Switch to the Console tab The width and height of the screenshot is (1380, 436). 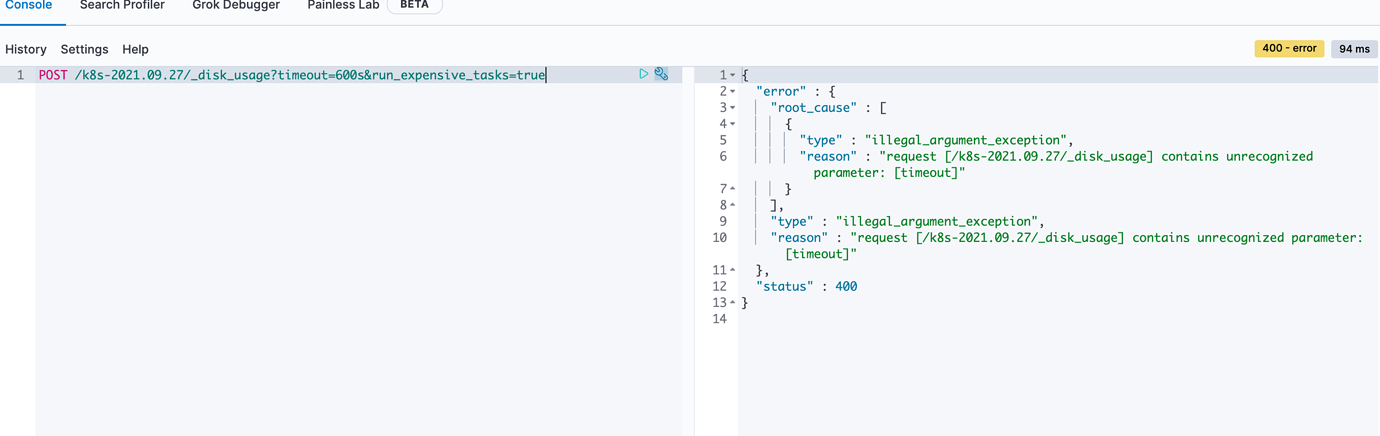(29, 5)
